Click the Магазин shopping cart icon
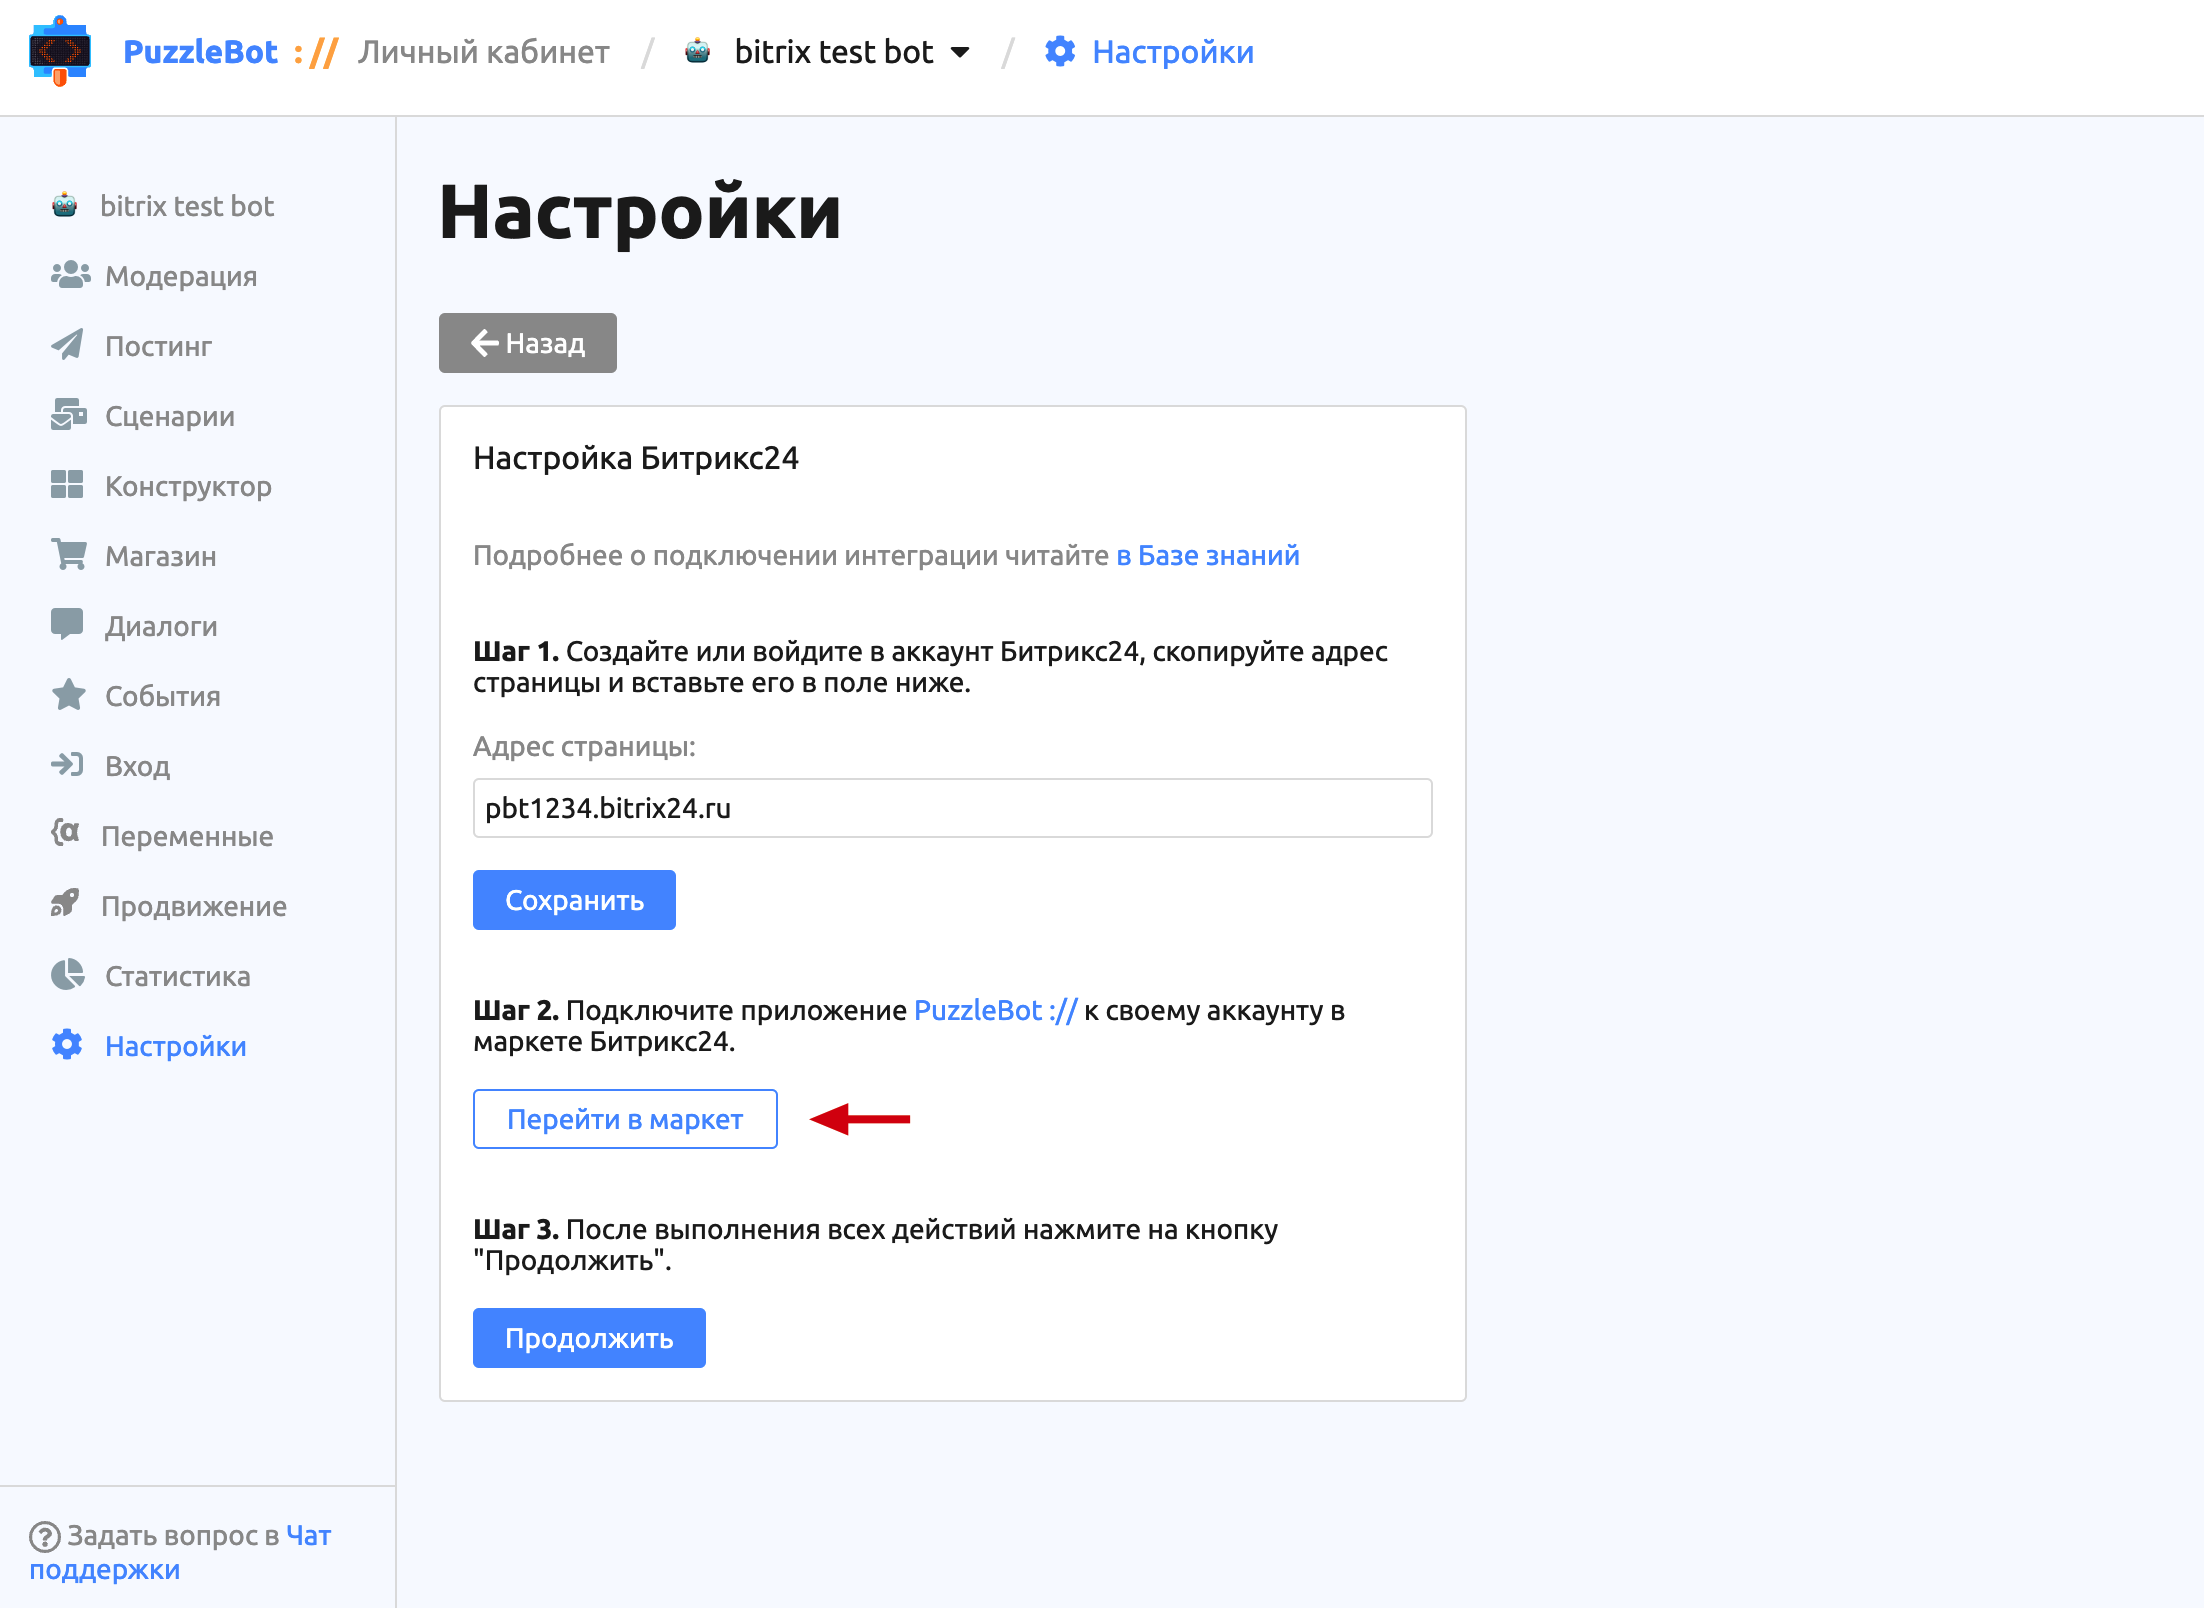Viewport: 2204px width, 1608px height. (69, 555)
